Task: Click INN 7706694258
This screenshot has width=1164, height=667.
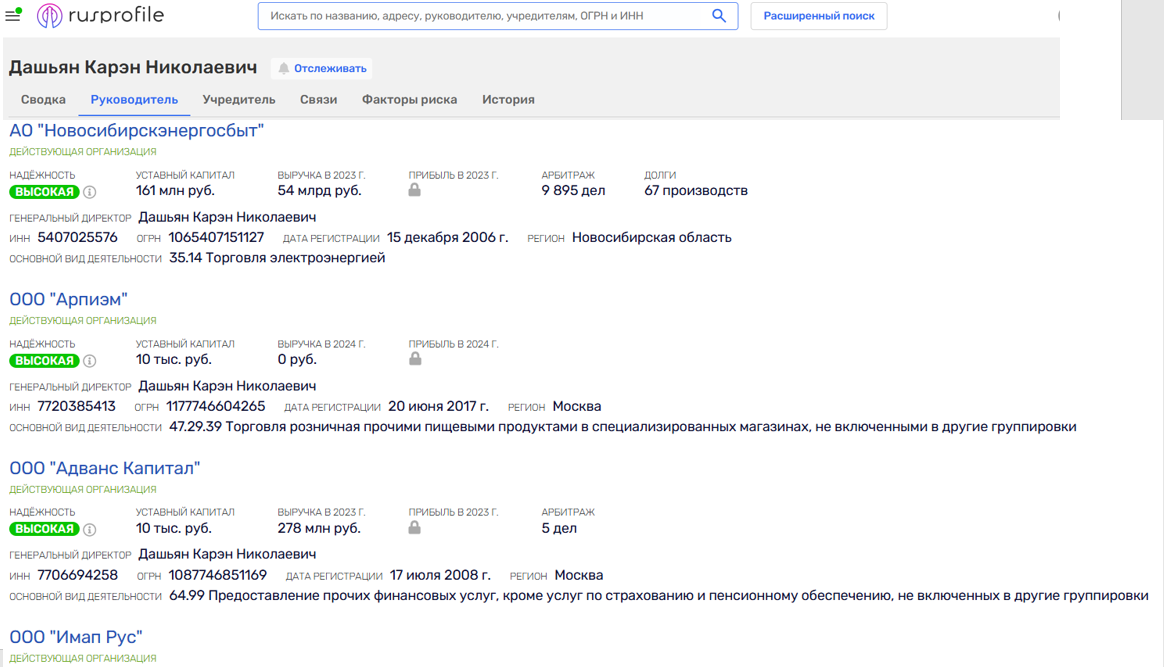Action: 77,575
